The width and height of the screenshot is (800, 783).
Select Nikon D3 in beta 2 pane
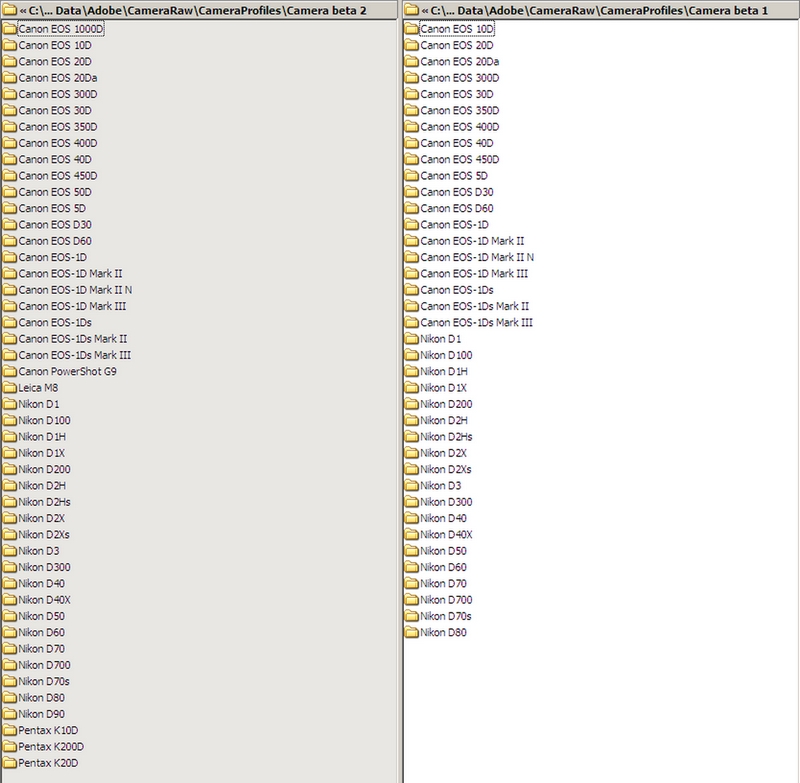39,551
